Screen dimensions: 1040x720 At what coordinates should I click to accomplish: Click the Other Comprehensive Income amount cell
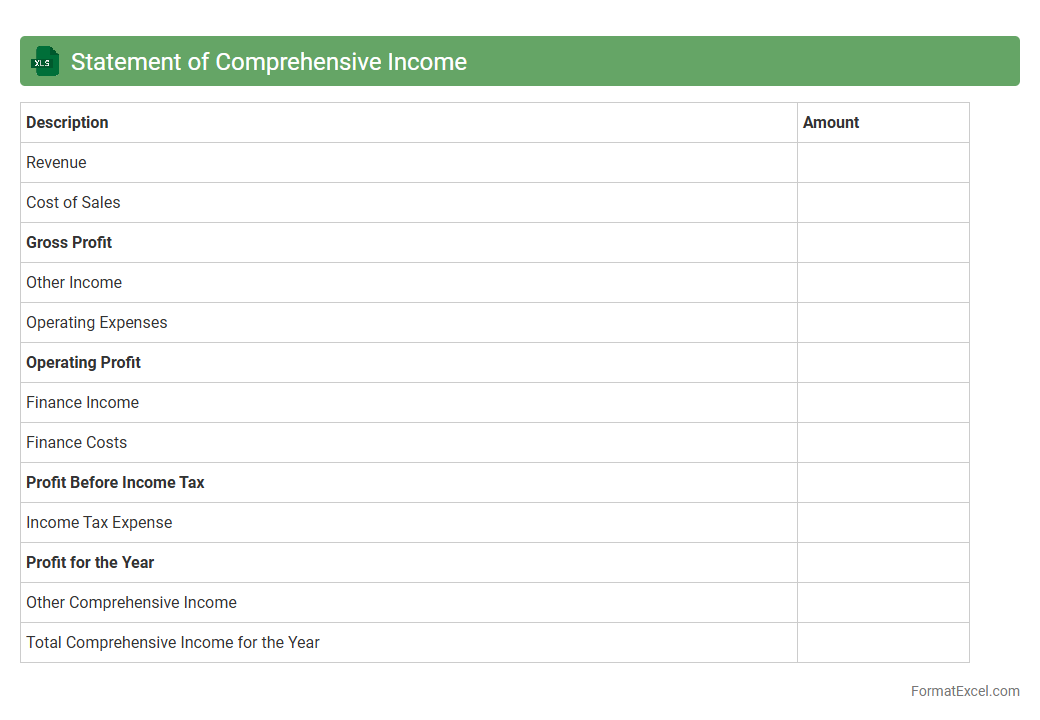click(x=882, y=602)
